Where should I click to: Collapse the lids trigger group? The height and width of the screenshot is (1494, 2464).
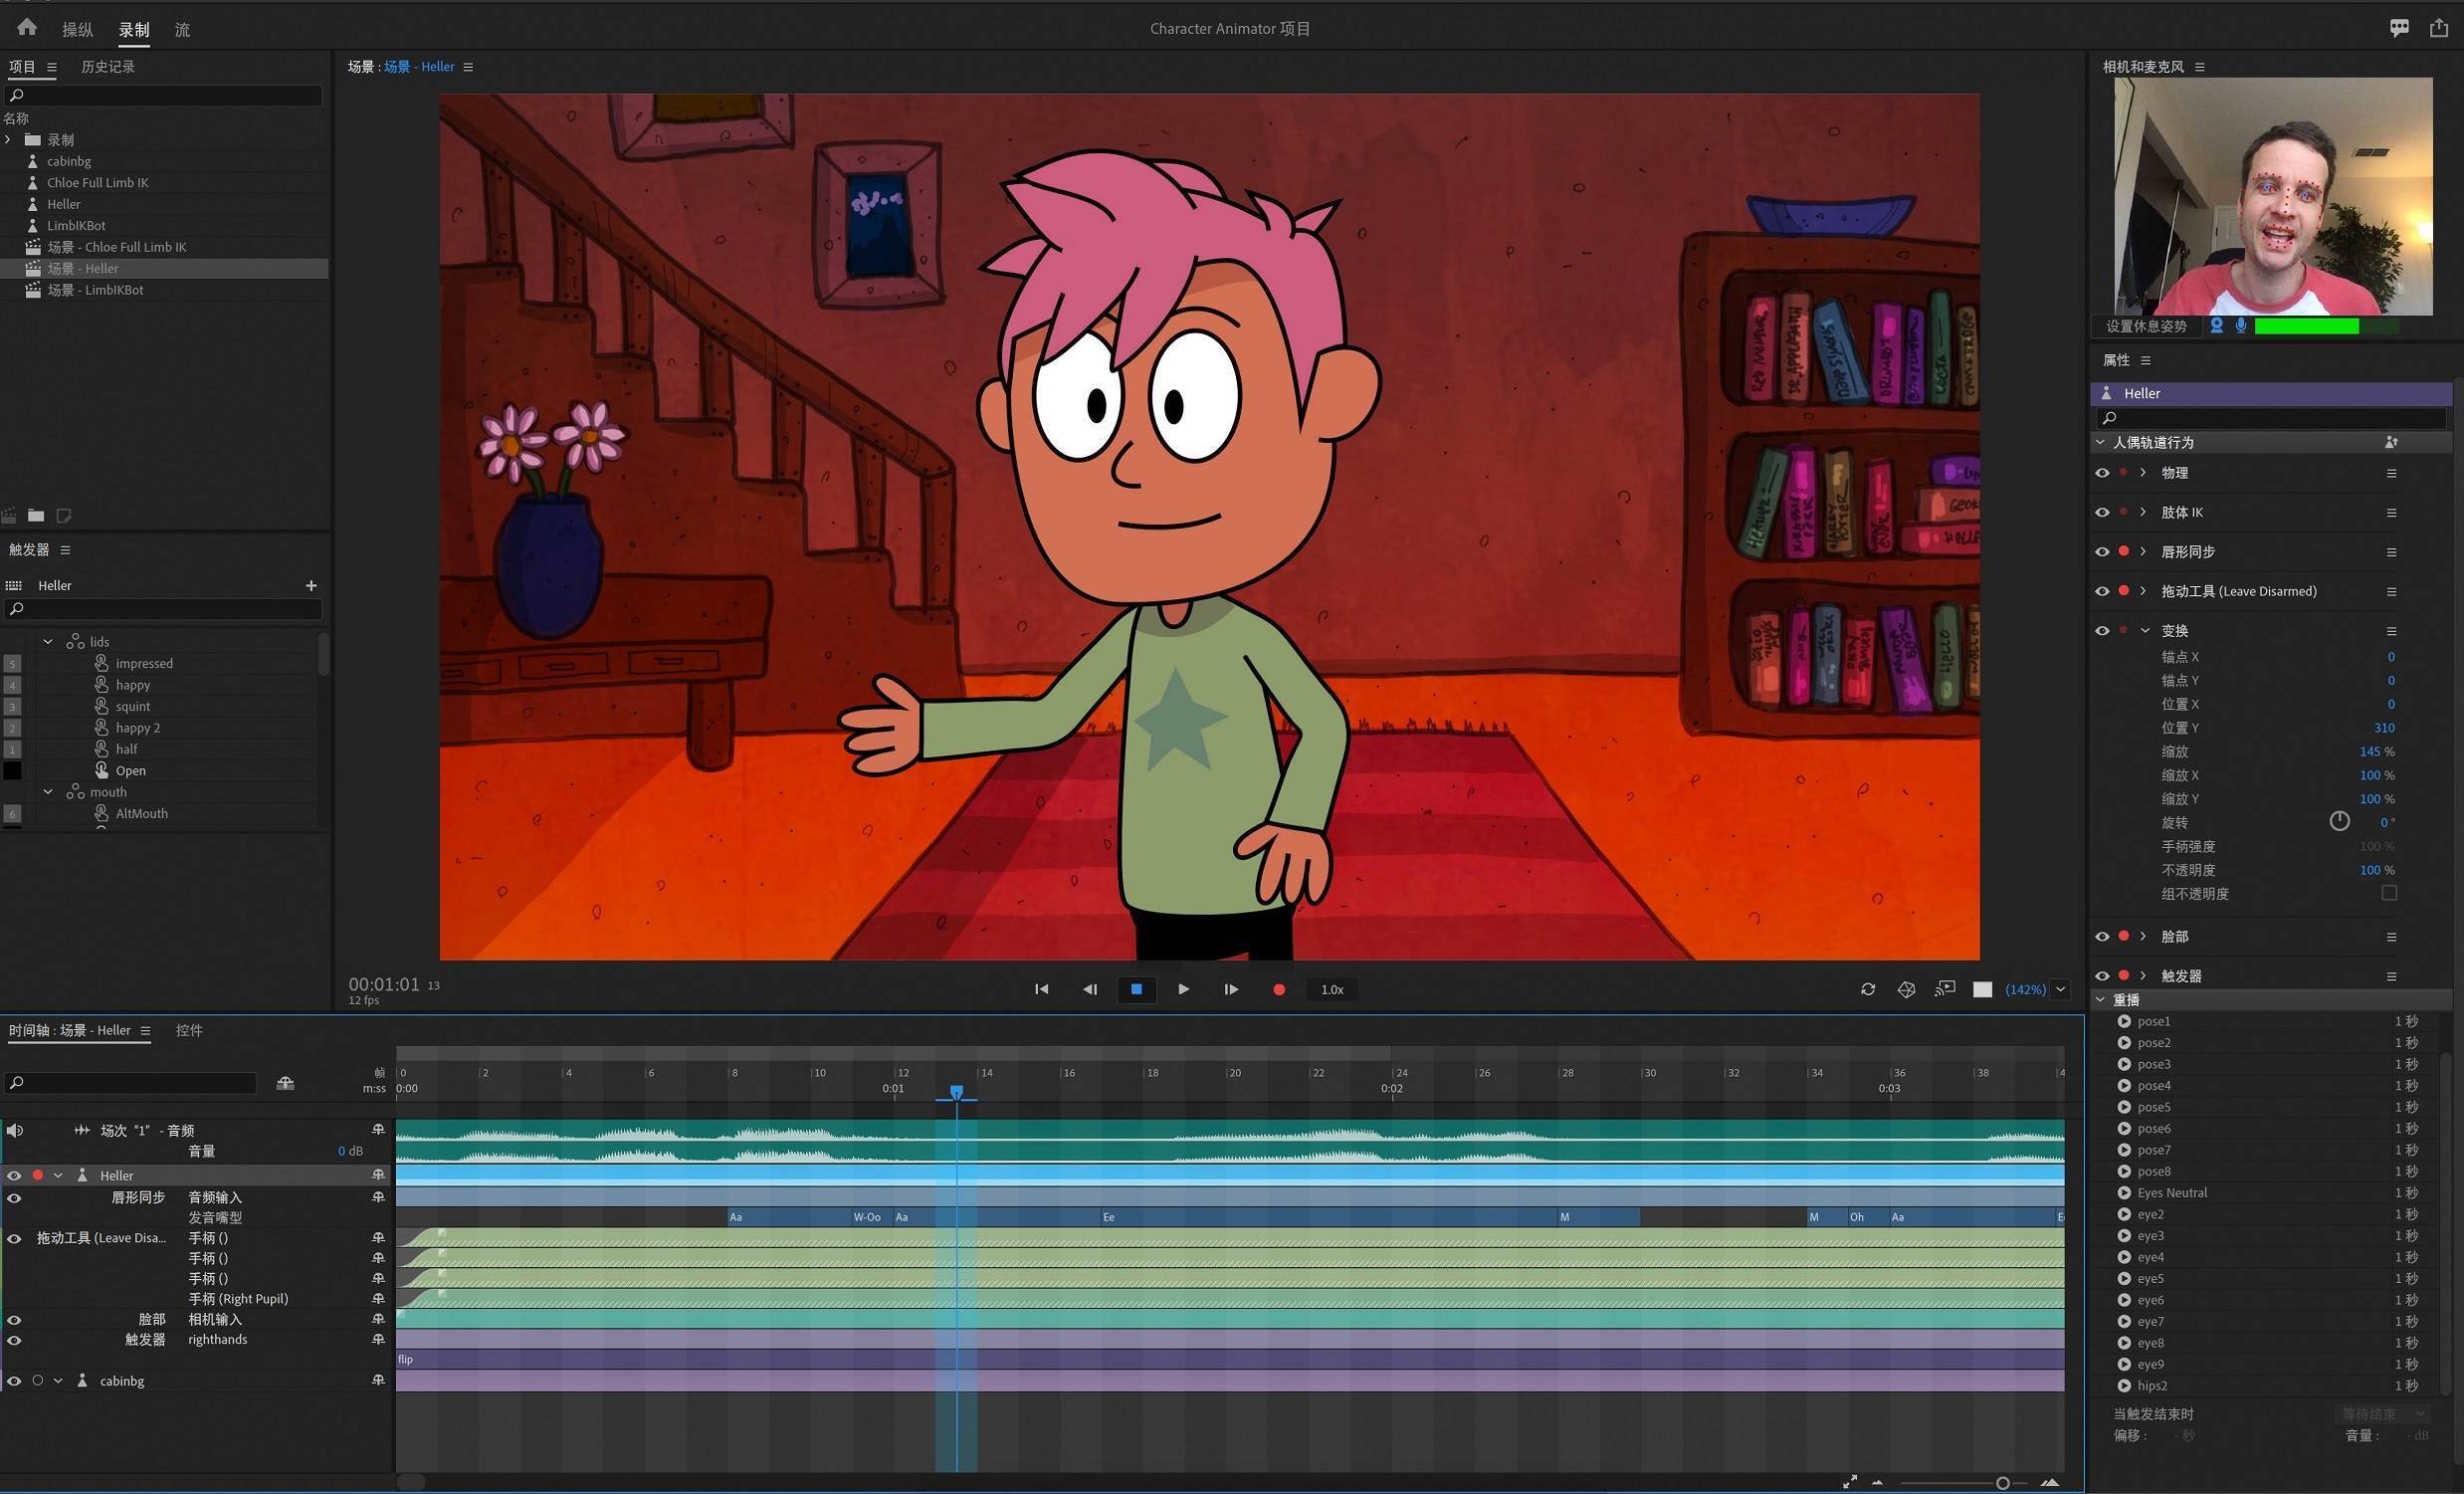click(47, 641)
